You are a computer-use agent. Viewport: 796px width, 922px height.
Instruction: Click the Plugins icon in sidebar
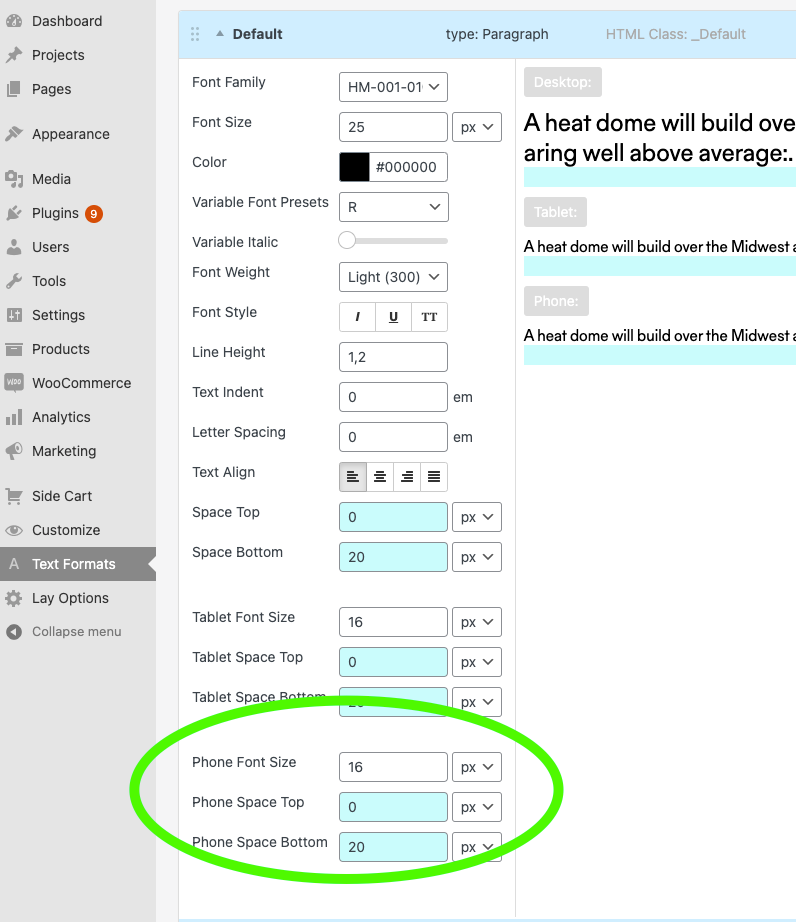tap(14, 213)
